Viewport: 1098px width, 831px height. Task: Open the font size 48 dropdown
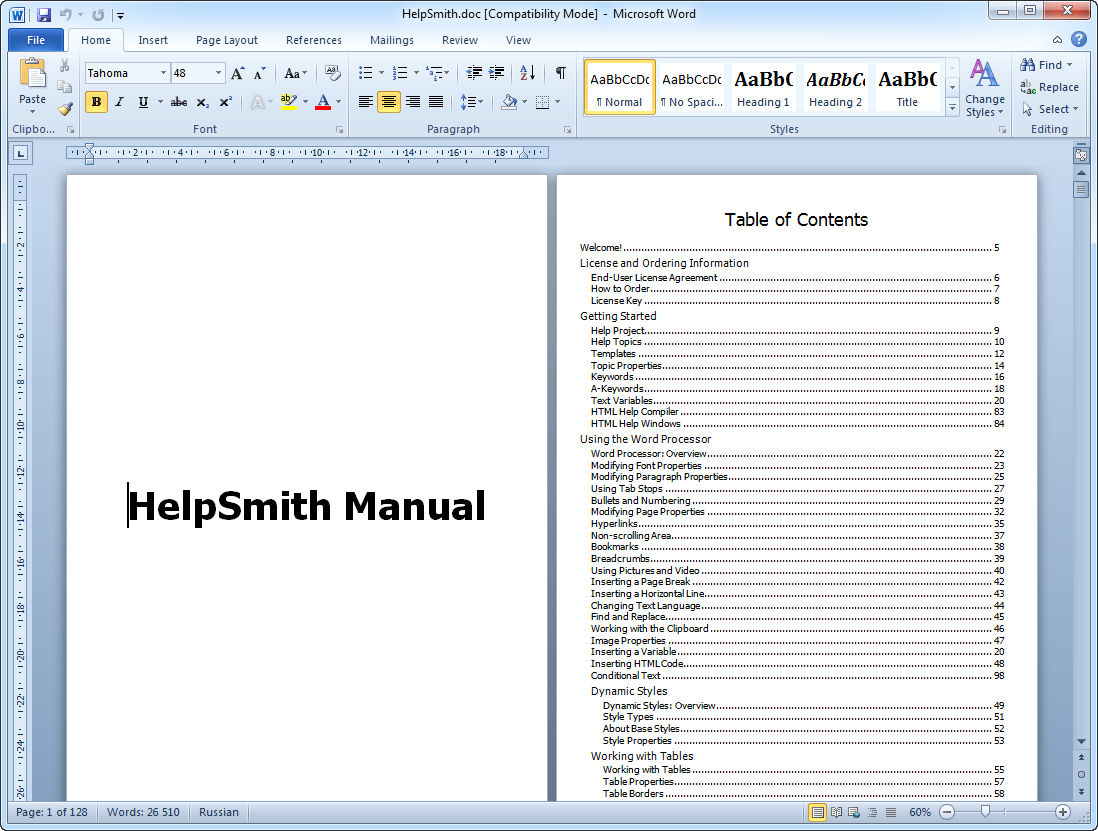tap(218, 73)
